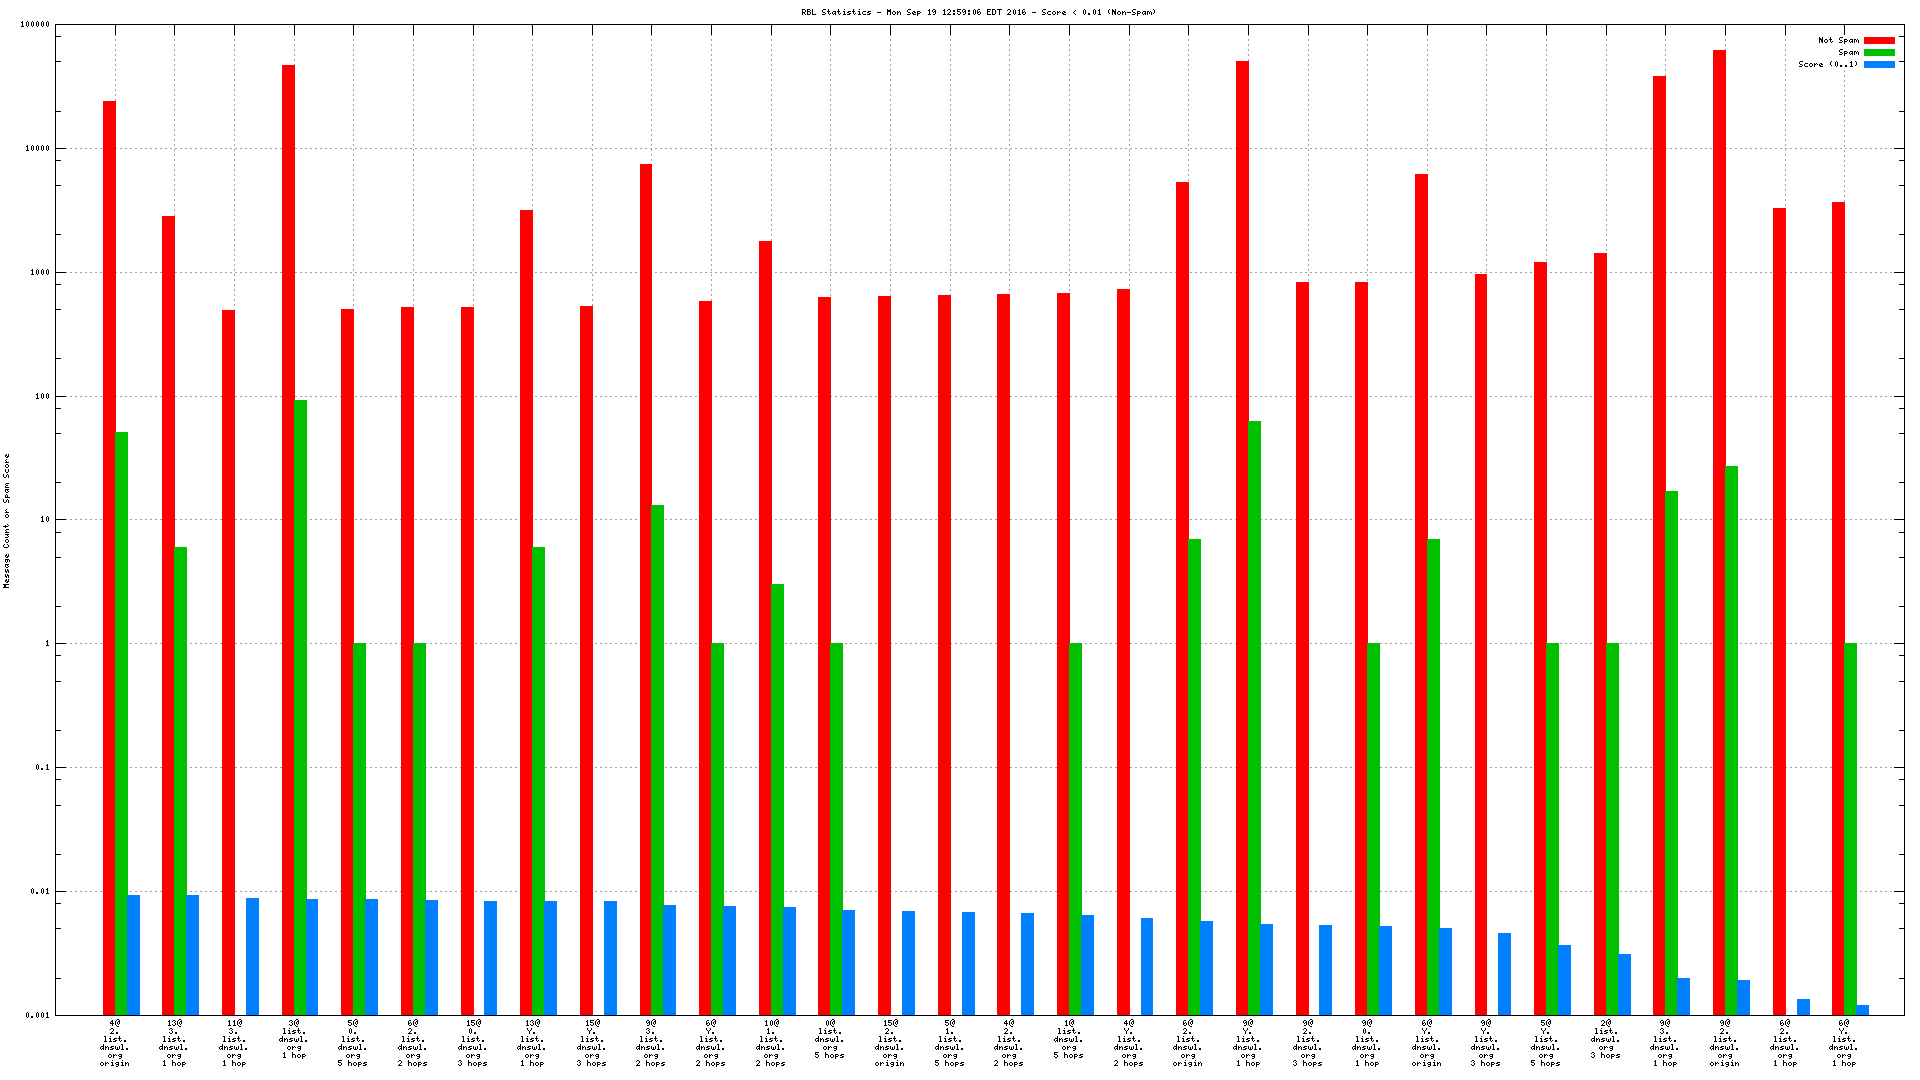Click the green Spam legend swatch

point(1879,53)
